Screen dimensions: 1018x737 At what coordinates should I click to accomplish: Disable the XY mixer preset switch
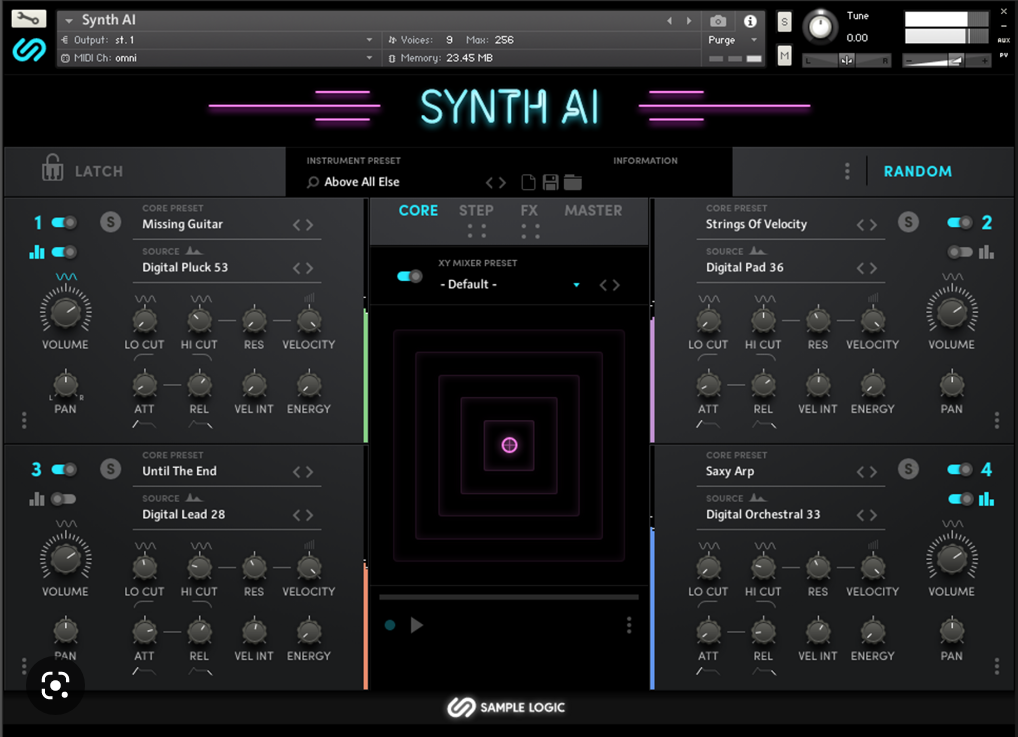409,276
